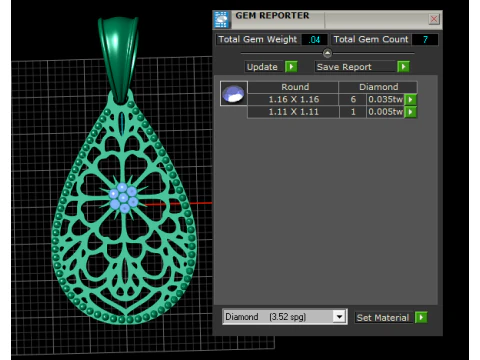The height and width of the screenshot is (360, 480).
Task: Click the quantity 6 cell
Action: 353,99
